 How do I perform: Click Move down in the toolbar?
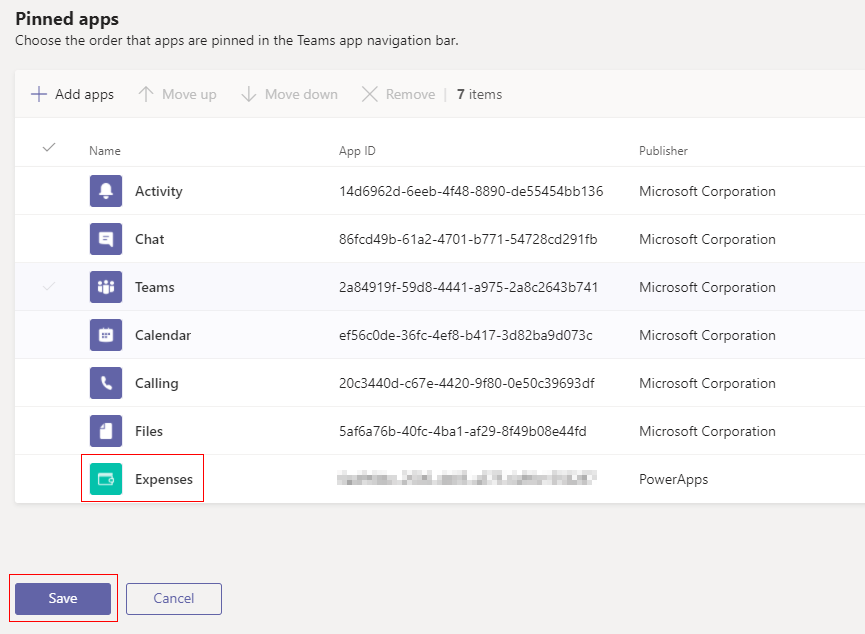[290, 94]
